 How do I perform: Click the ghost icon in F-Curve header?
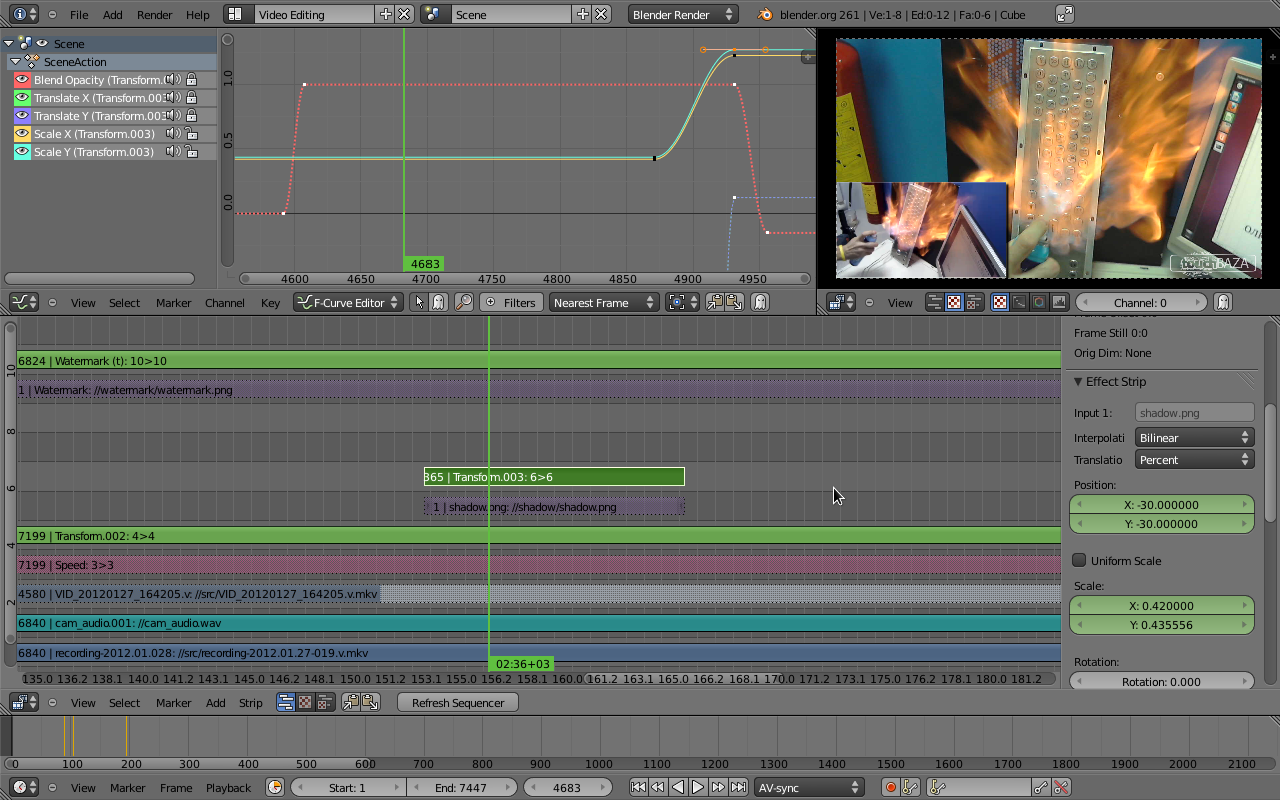pyautogui.click(x=438, y=302)
